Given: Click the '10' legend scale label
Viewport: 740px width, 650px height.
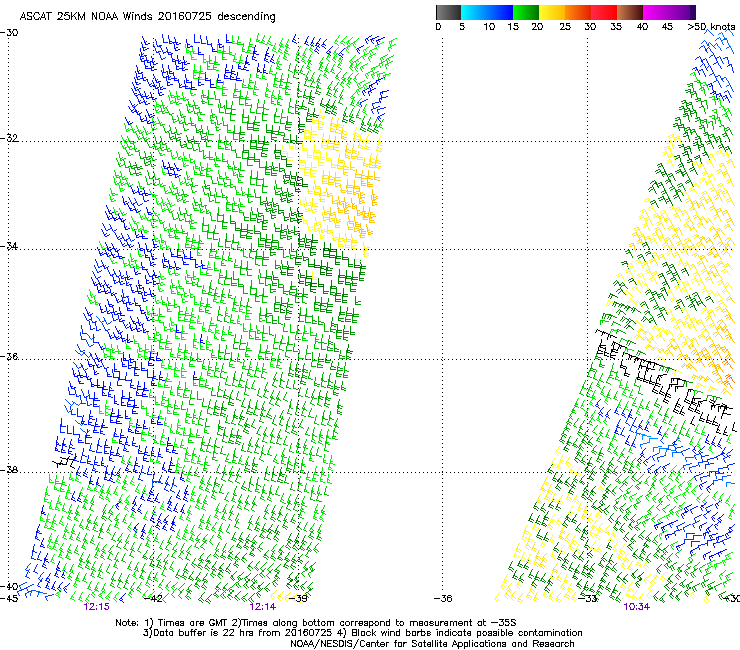Looking at the screenshot, I should click(x=489, y=27).
